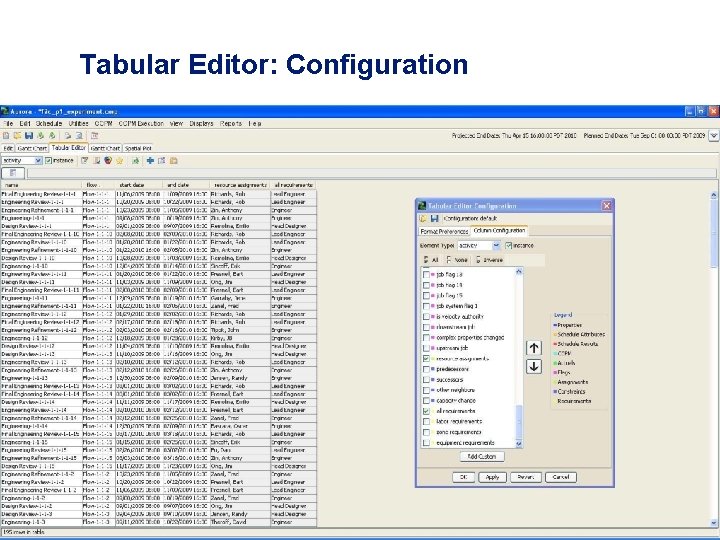
Task: Uncheck the resource assignments checkbox
Action: (426, 359)
